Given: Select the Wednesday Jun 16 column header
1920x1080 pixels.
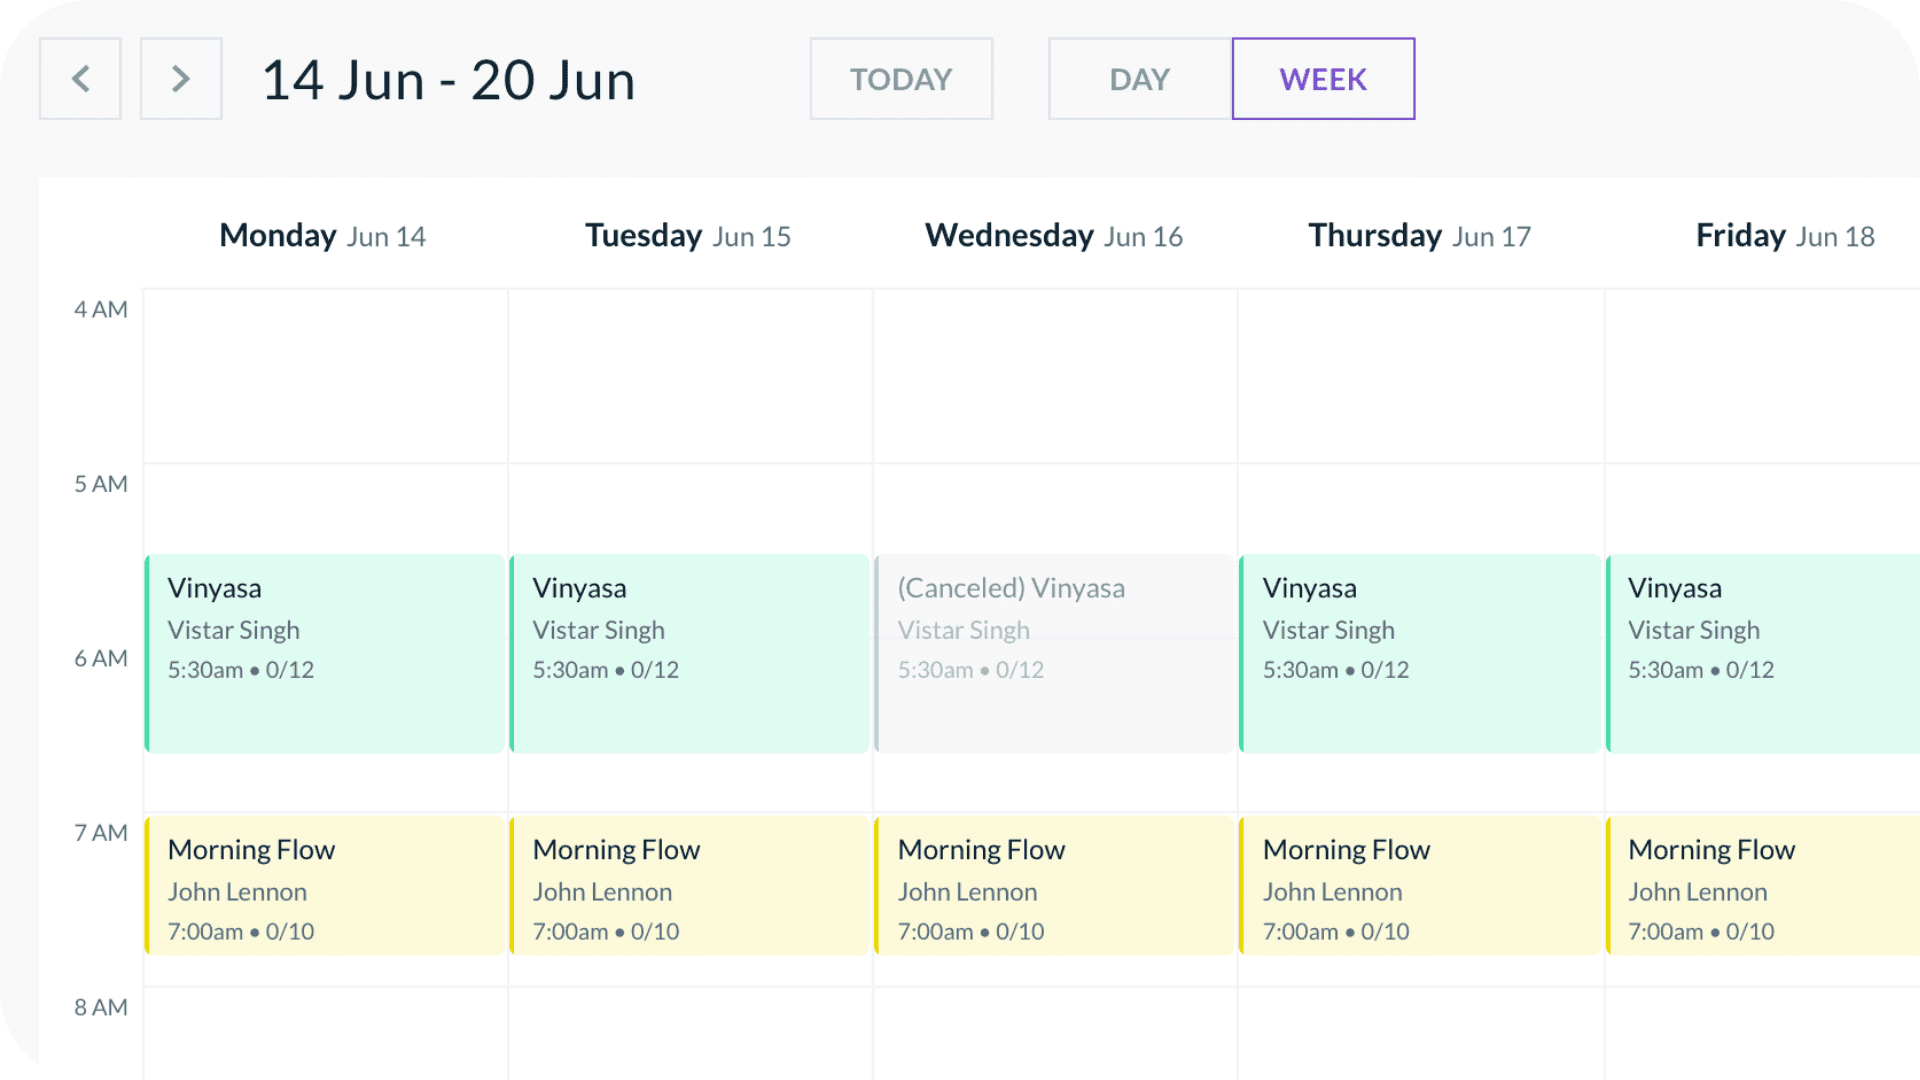Looking at the screenshot, I should (1054, 236).
